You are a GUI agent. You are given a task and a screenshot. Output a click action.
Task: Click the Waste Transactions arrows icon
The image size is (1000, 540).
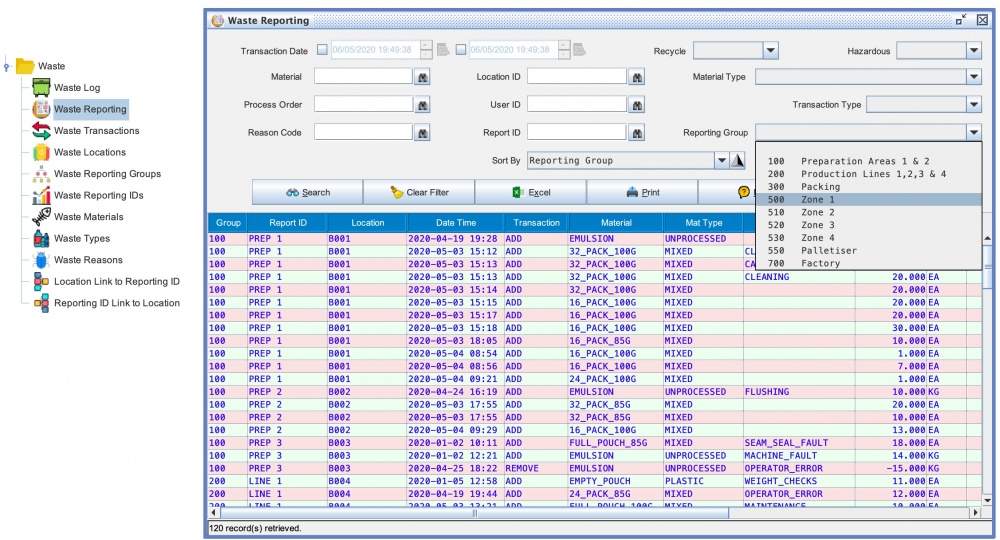[x=41, y=131]
